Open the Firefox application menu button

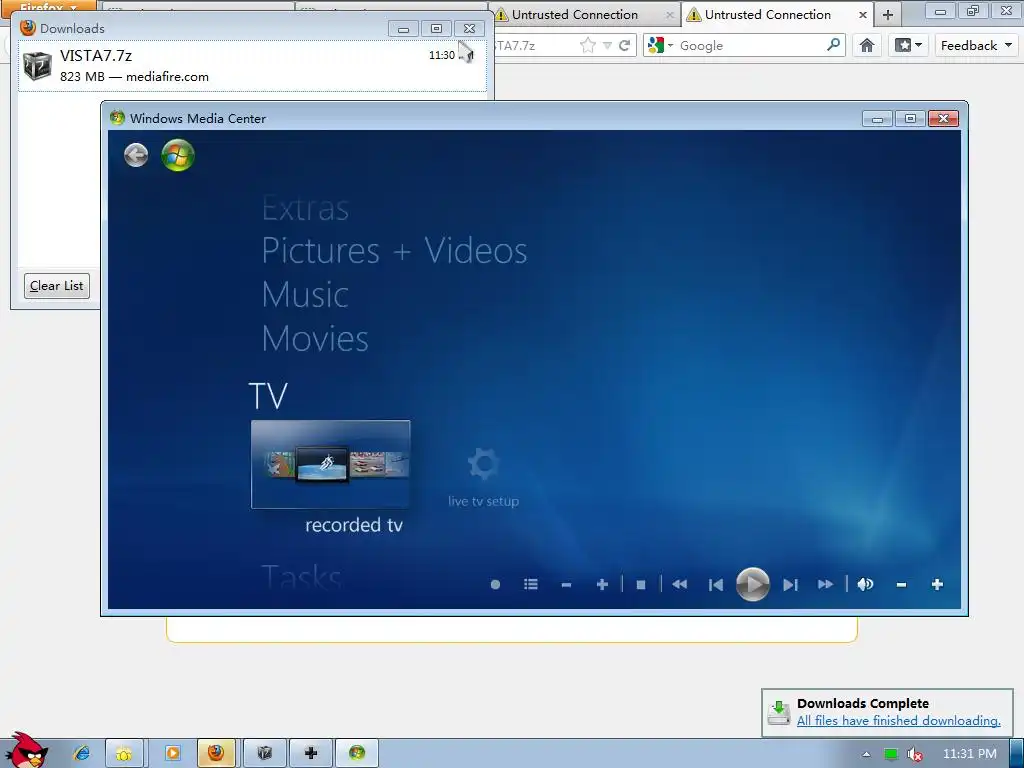tap(48, 7)
